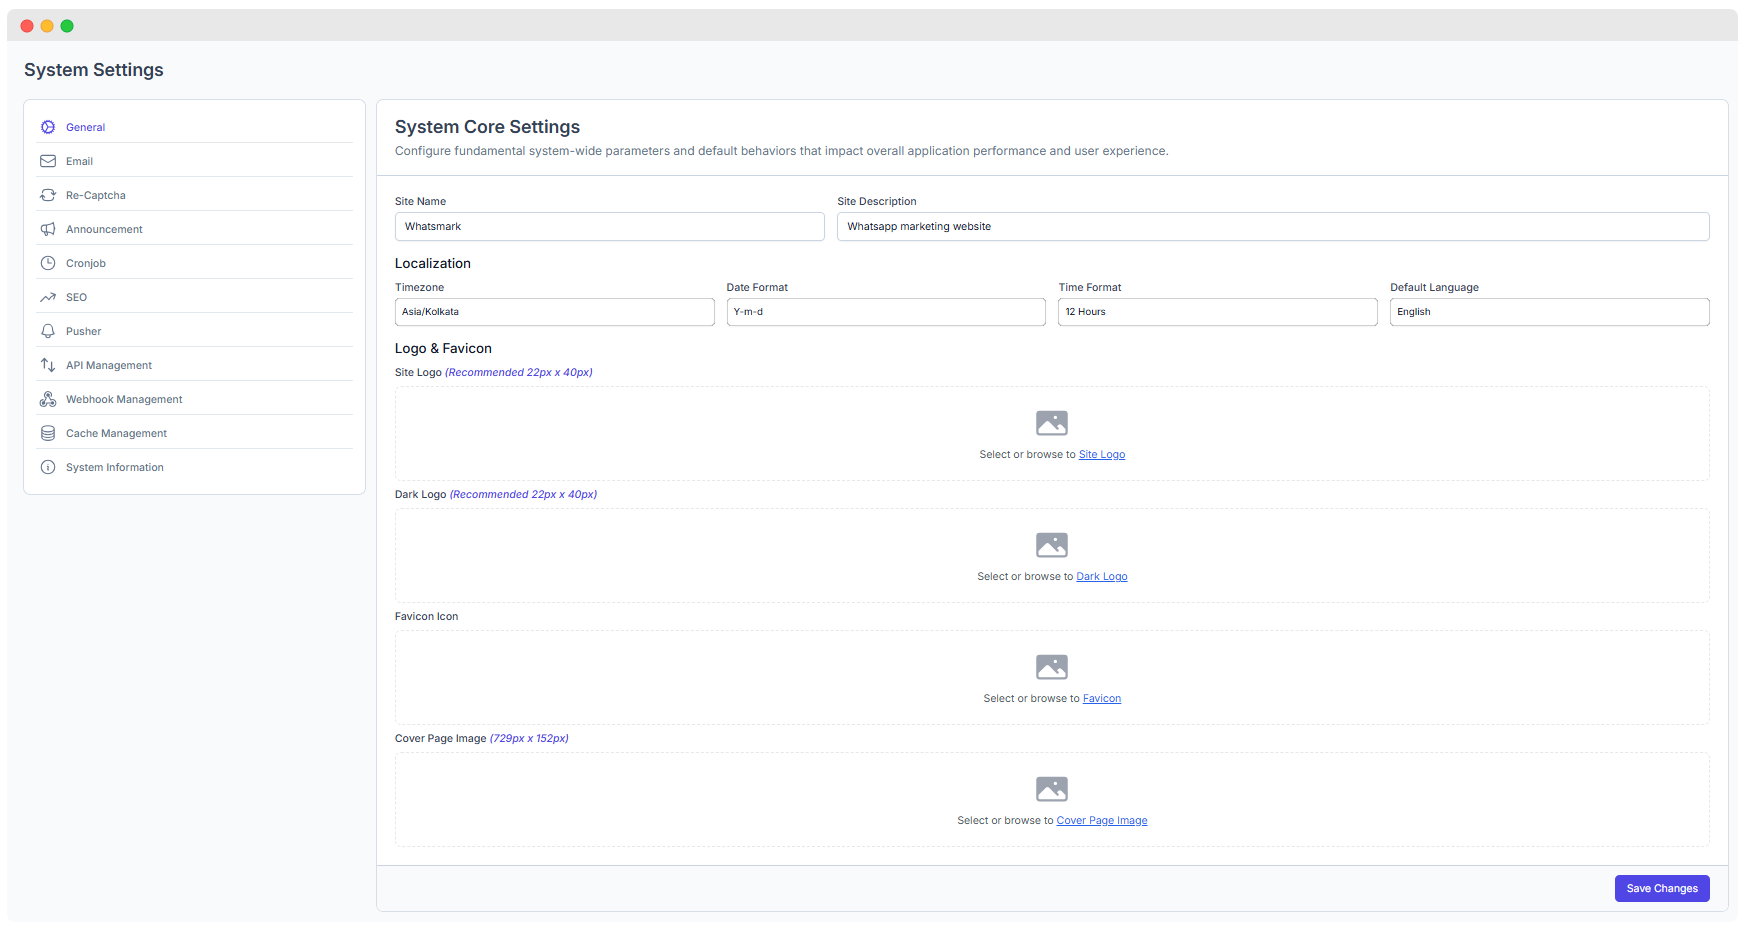Click the Dark Logo link to browse files
Image resolution: width=1745 pixels, height=931 pixels.
(x=1101, y=576)
